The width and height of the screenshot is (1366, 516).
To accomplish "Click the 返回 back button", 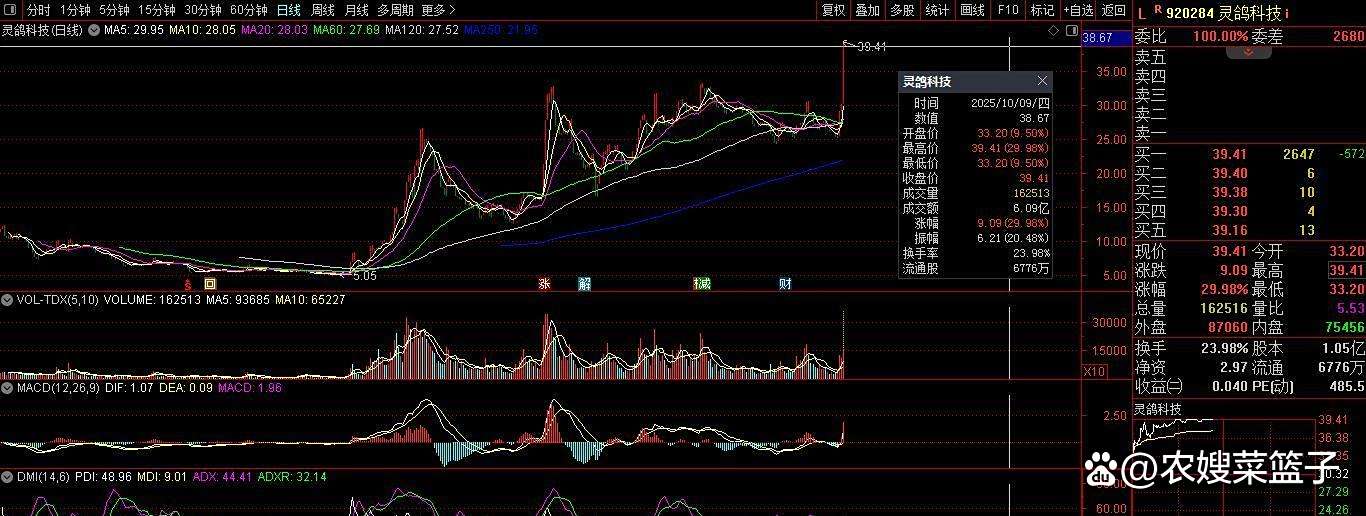I will [x=1113, y=10].
